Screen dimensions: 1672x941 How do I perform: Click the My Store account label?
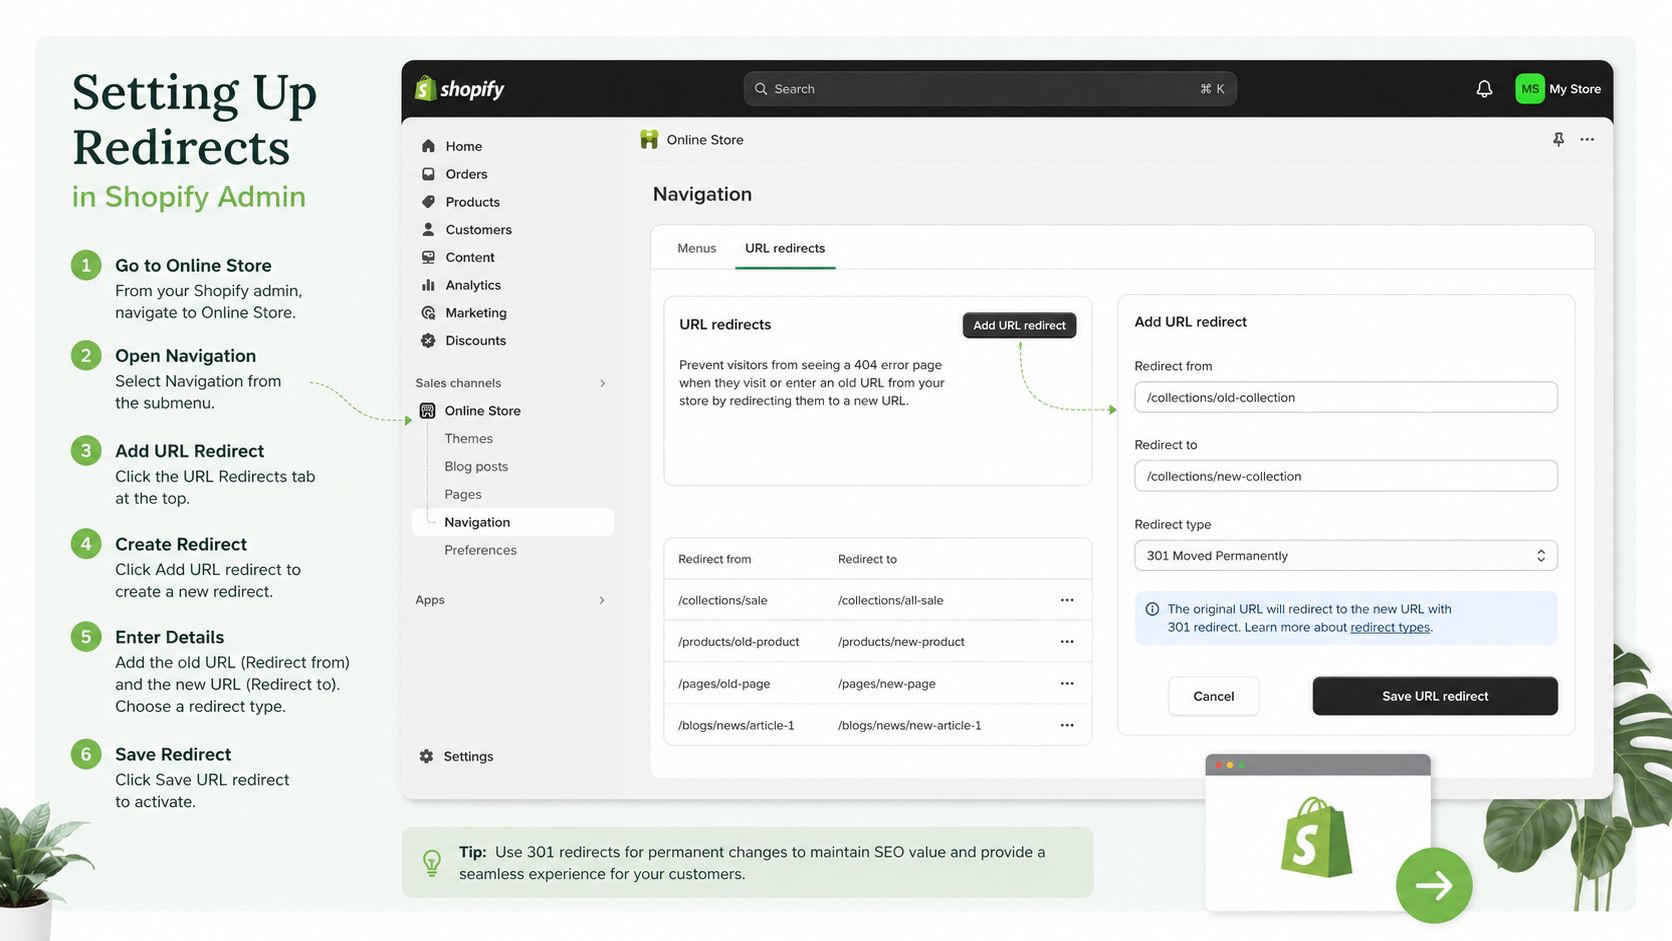click(x=1575, y=89)
